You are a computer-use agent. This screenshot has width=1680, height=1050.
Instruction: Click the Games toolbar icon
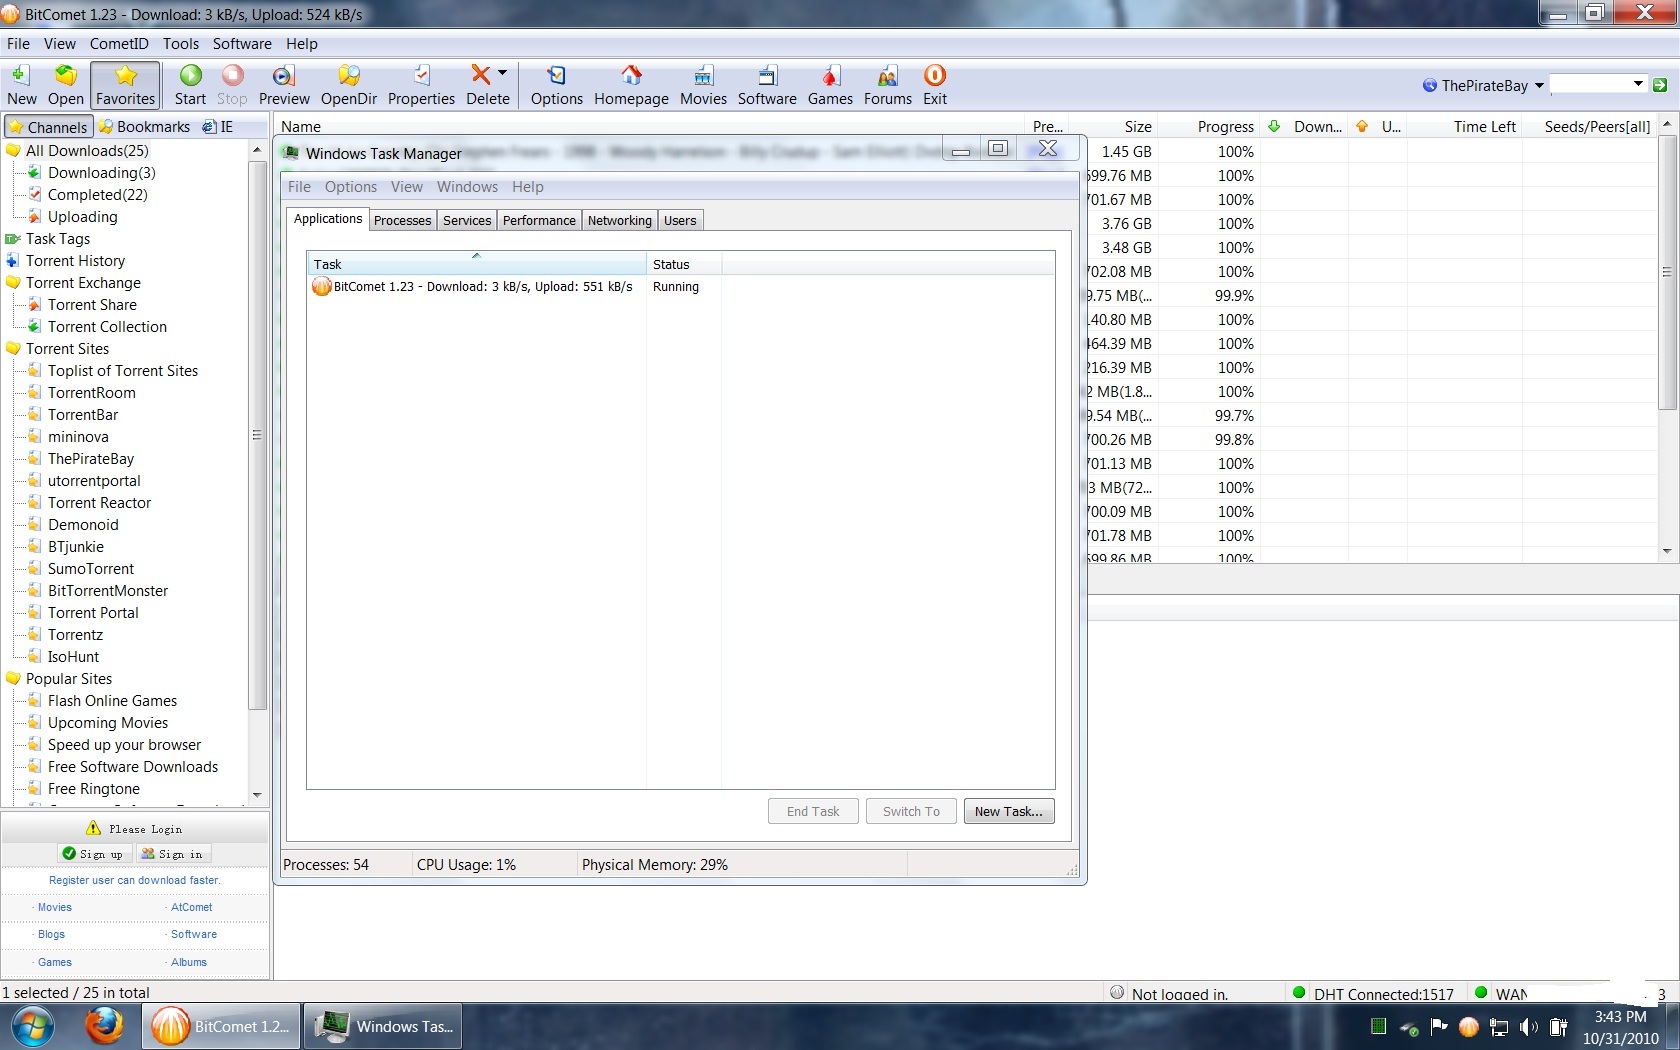tap(830, 85)
